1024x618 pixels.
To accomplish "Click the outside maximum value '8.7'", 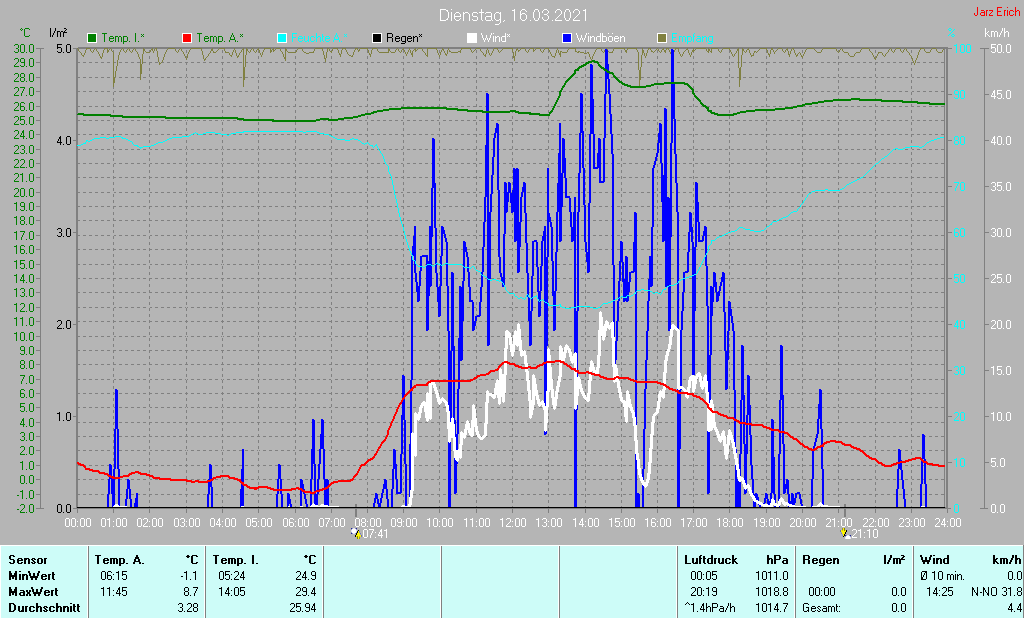I will pos(189,592).
